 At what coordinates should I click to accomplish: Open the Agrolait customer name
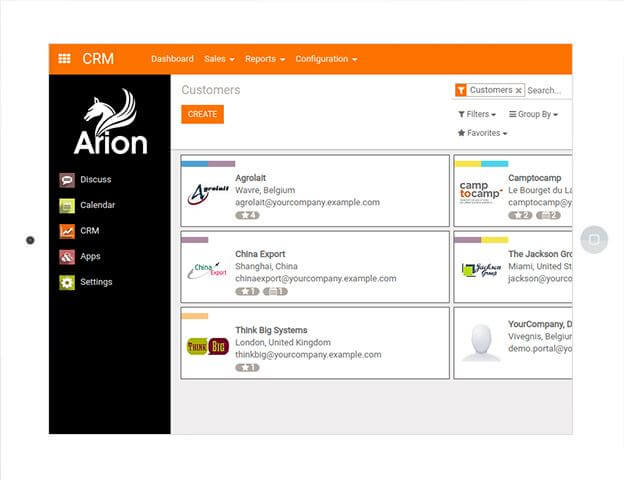pos(250,178)
